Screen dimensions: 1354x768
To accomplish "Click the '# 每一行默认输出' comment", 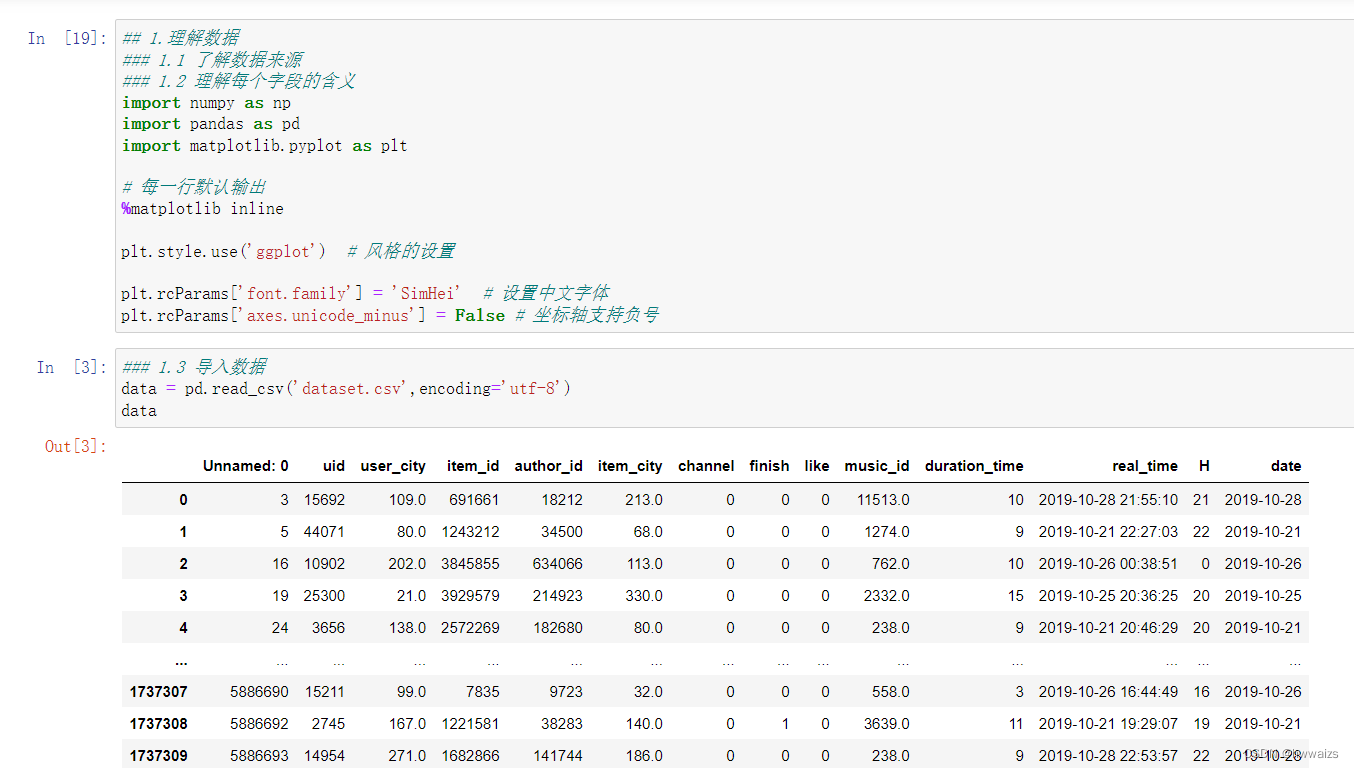I will 194,187.
